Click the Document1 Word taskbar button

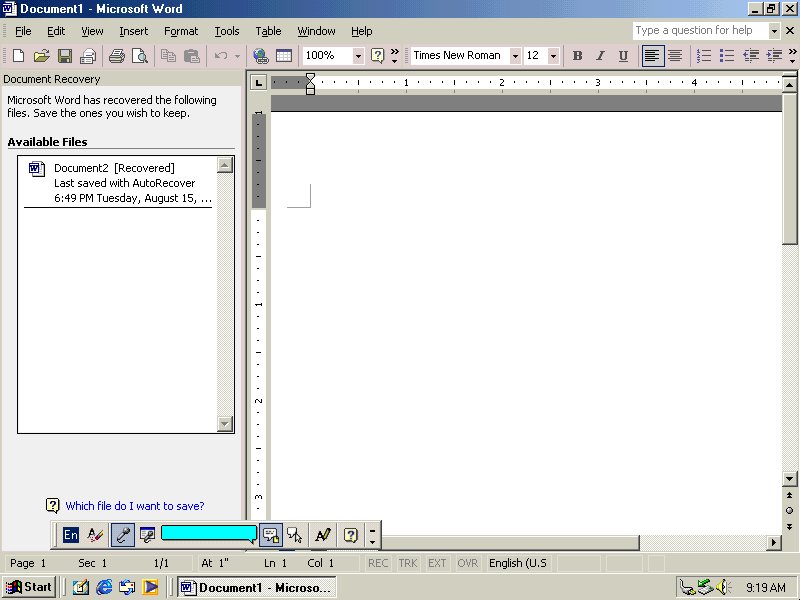tap(257, 587)
